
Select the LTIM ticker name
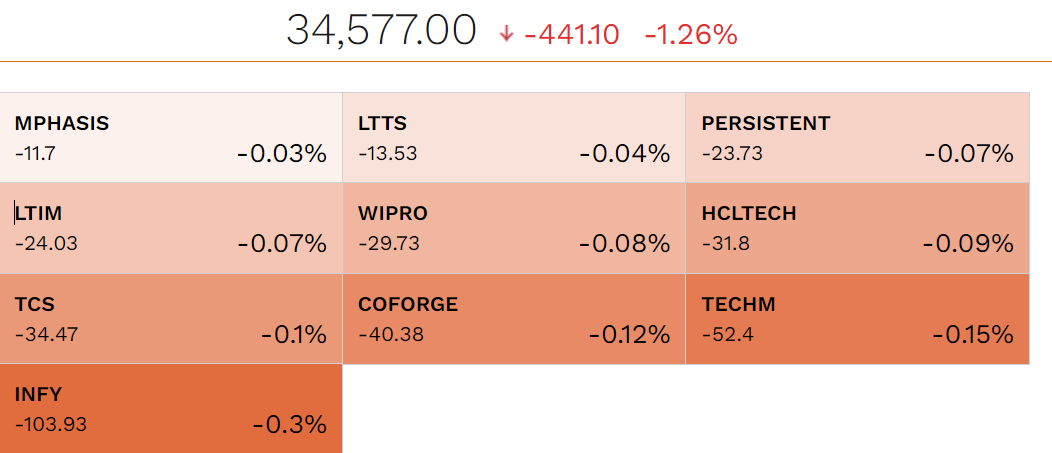[x=41, y=214]
